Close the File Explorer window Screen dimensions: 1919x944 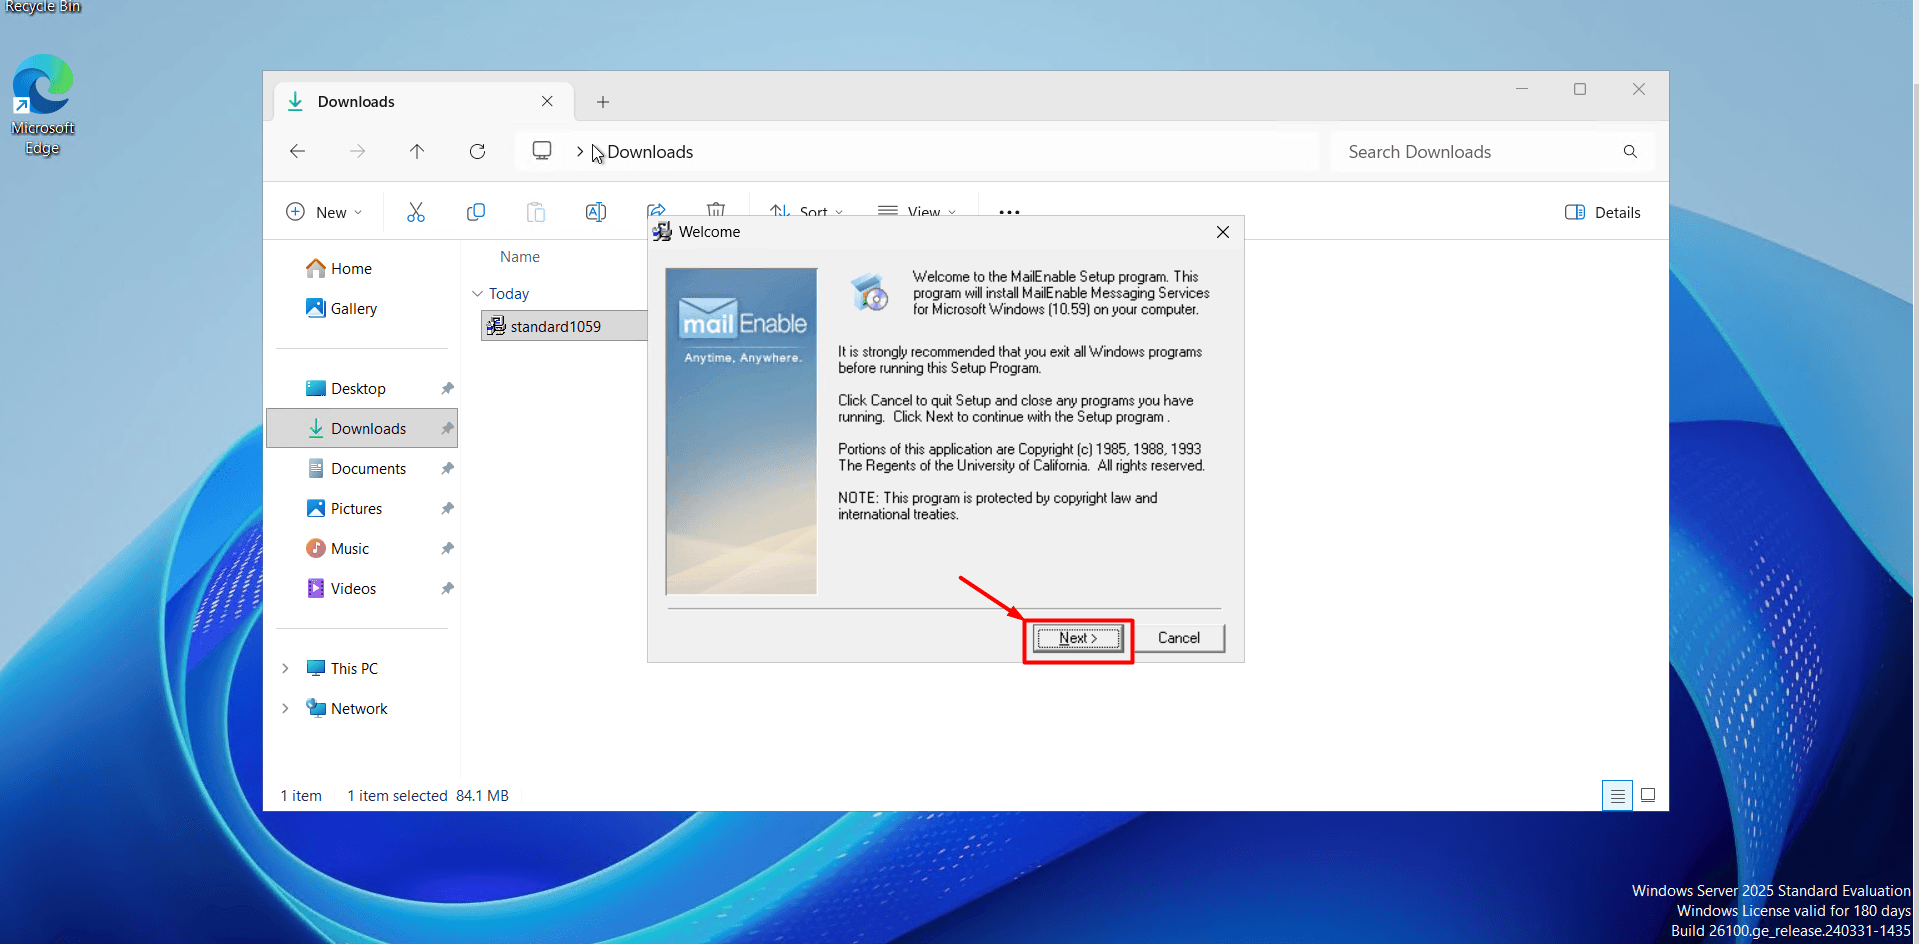1639,89
